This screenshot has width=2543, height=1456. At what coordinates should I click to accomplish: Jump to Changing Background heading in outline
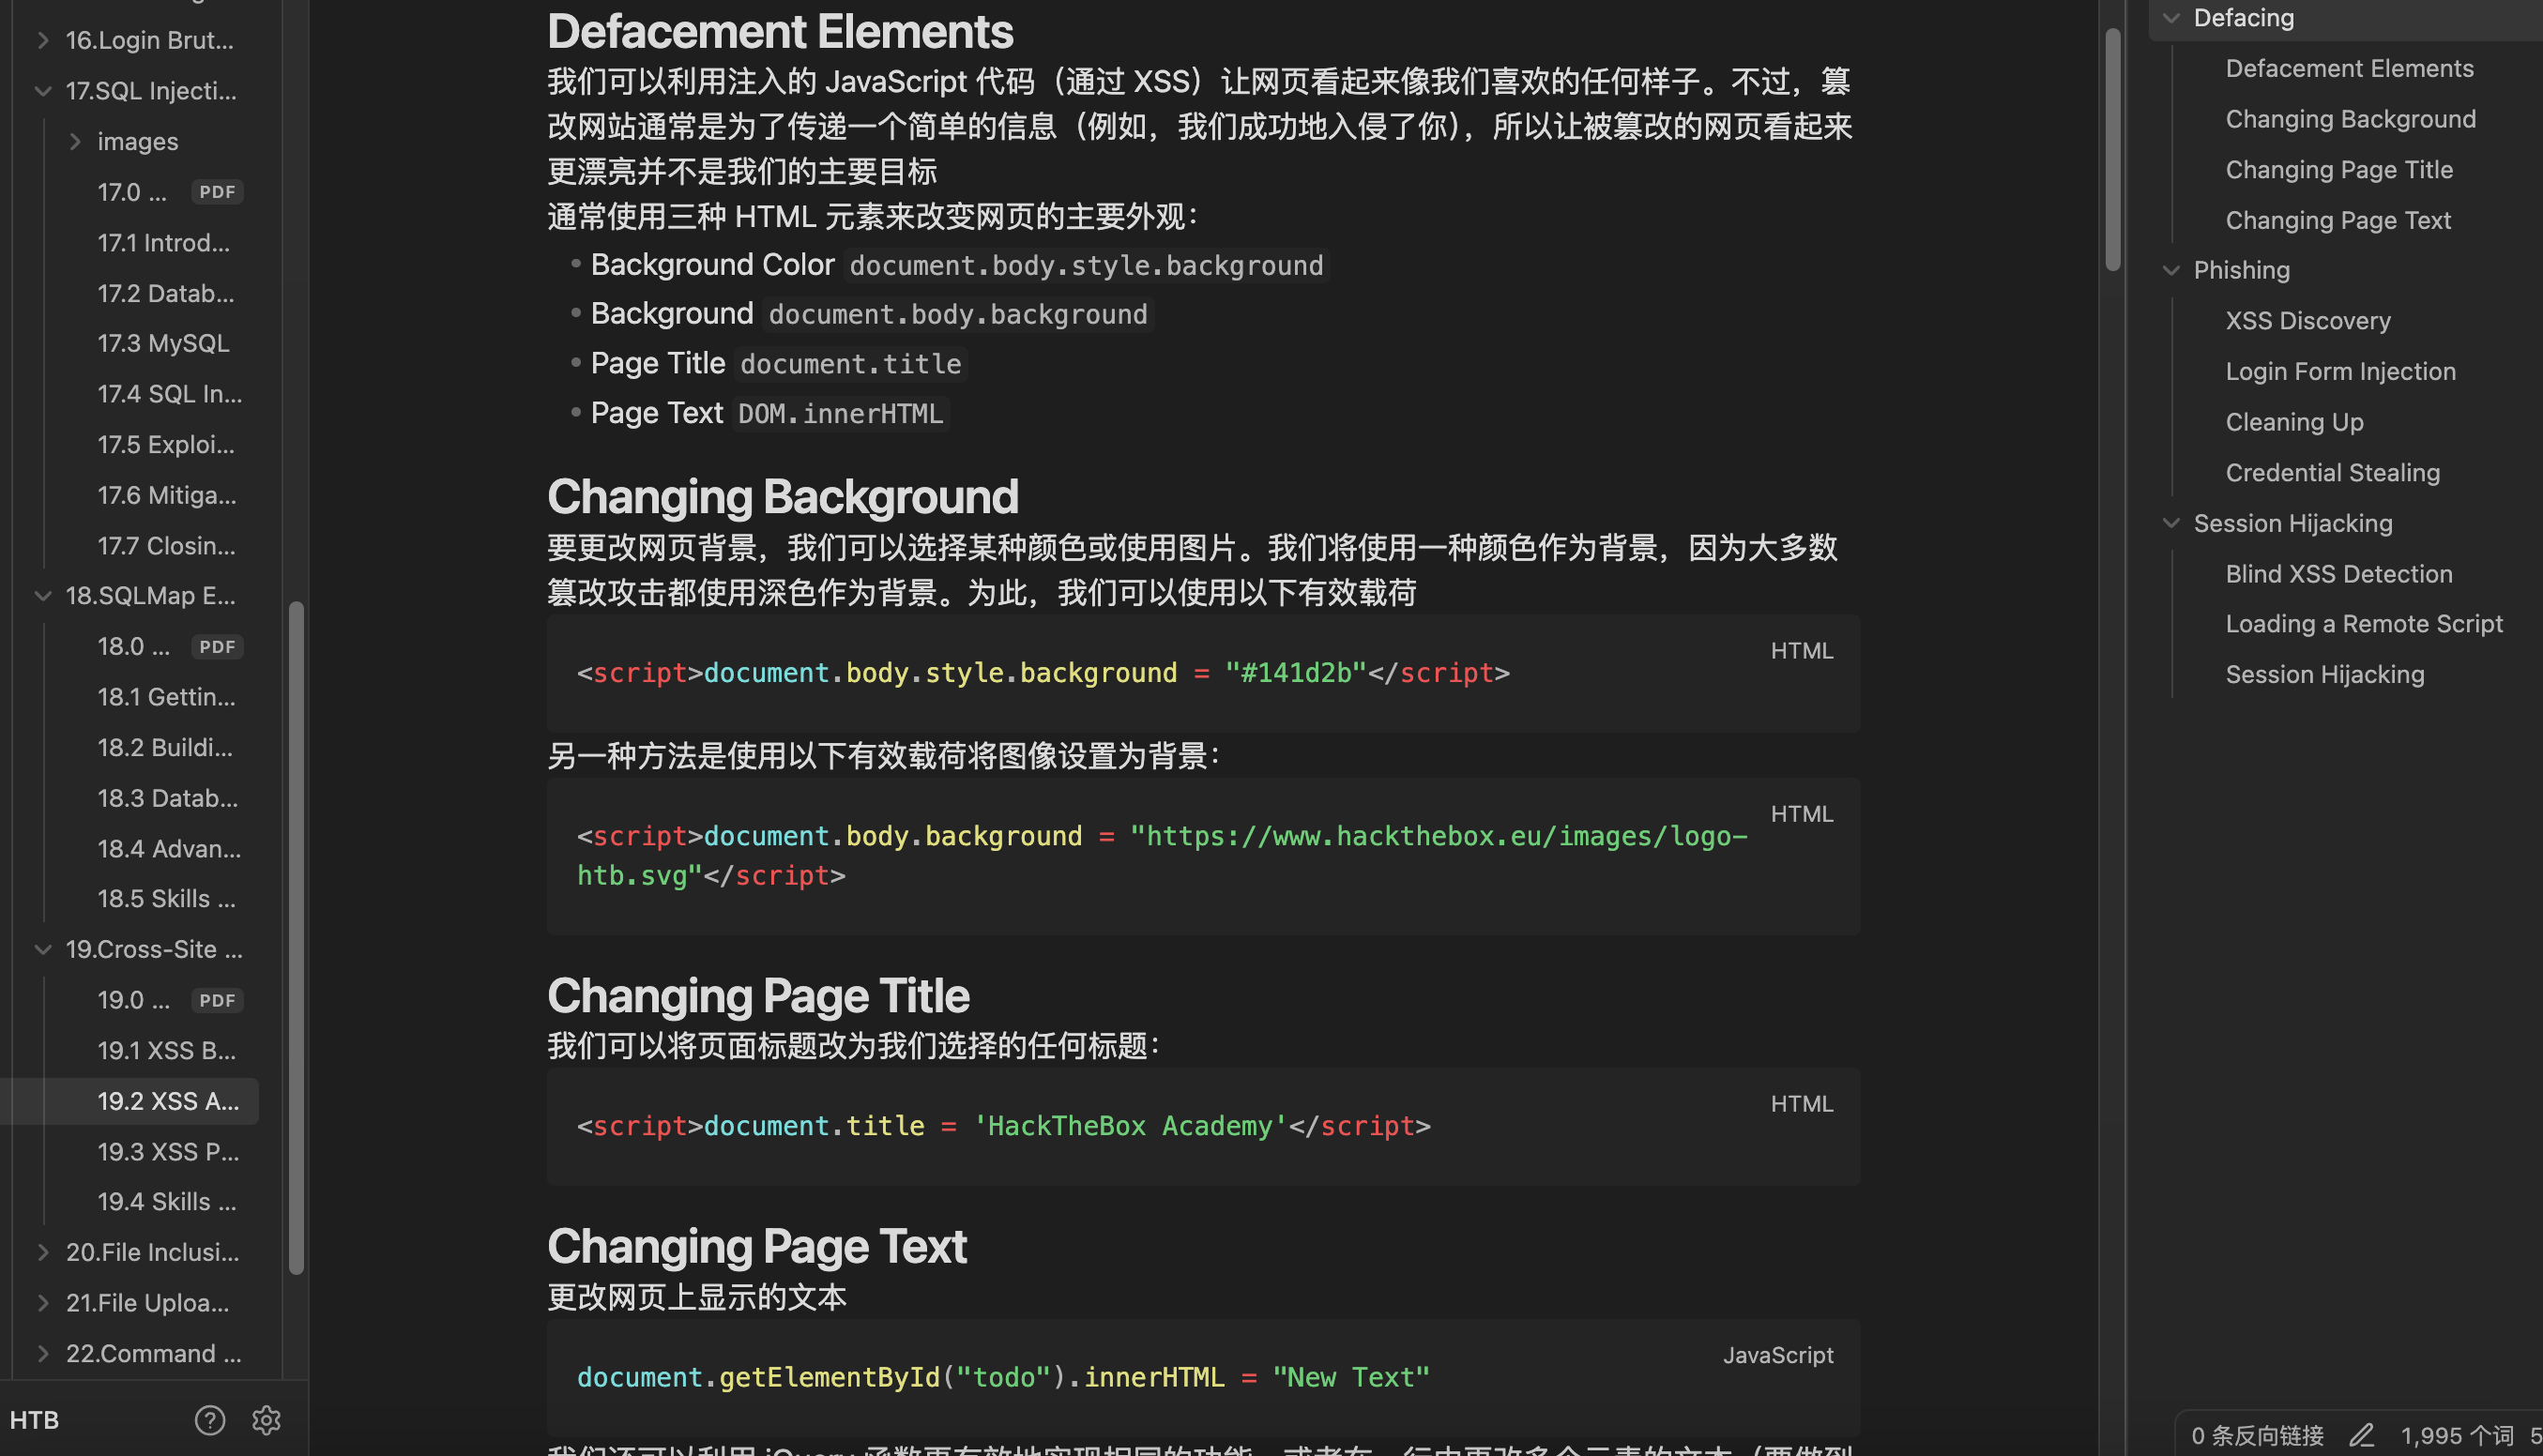(2350, 118)
